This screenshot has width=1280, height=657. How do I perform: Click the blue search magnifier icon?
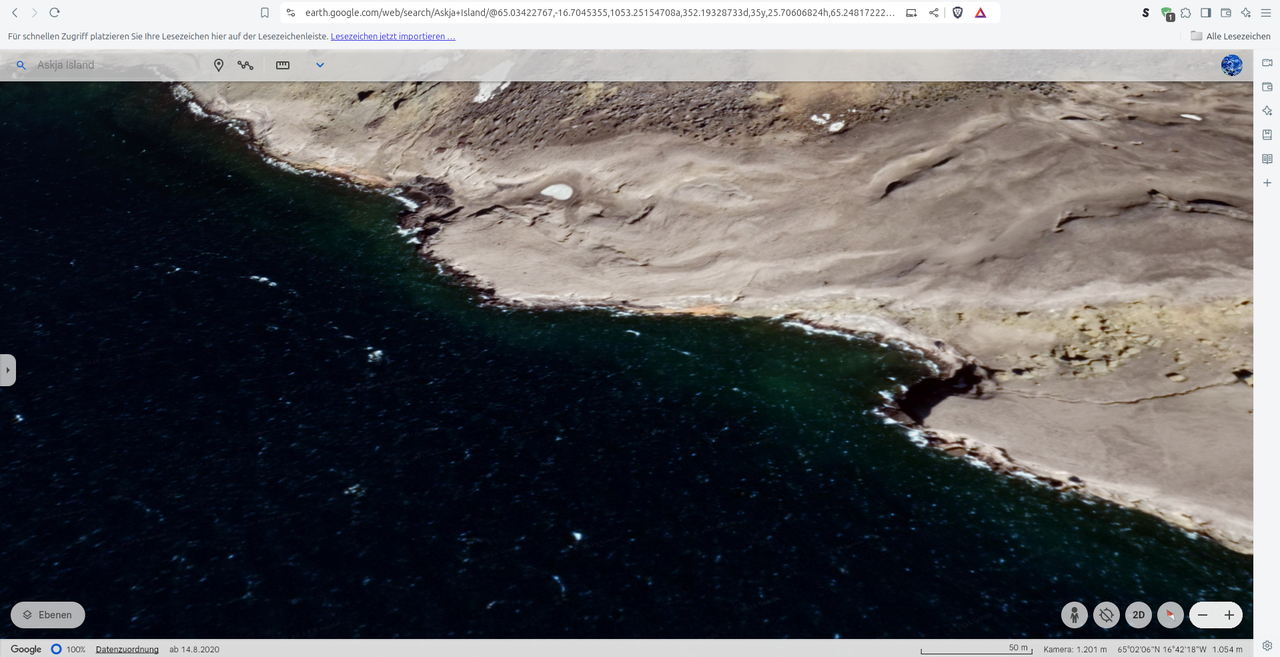pos(19,65)
